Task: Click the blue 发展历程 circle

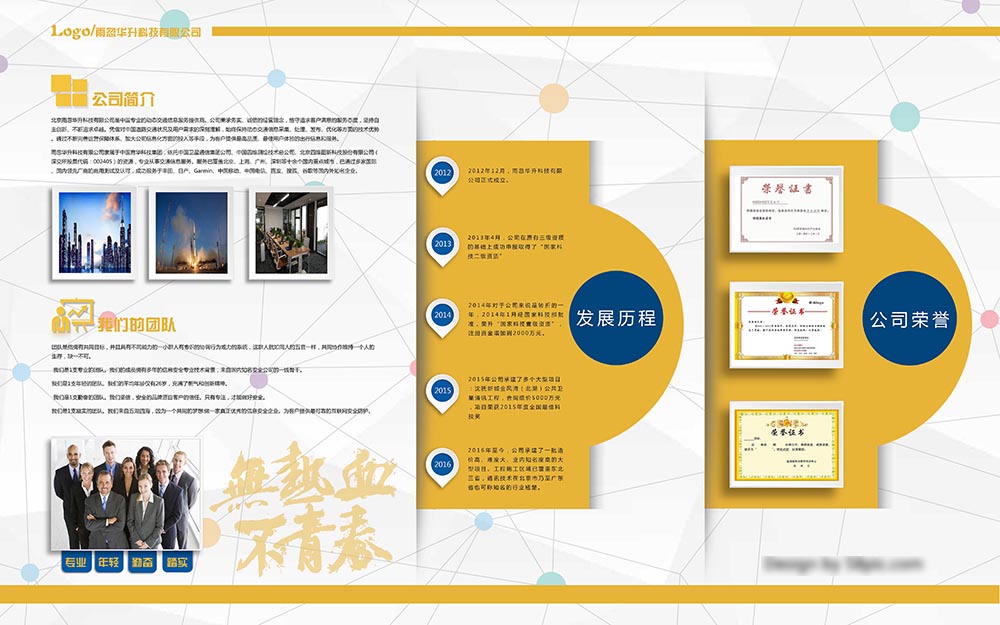Action: point(616,319)
